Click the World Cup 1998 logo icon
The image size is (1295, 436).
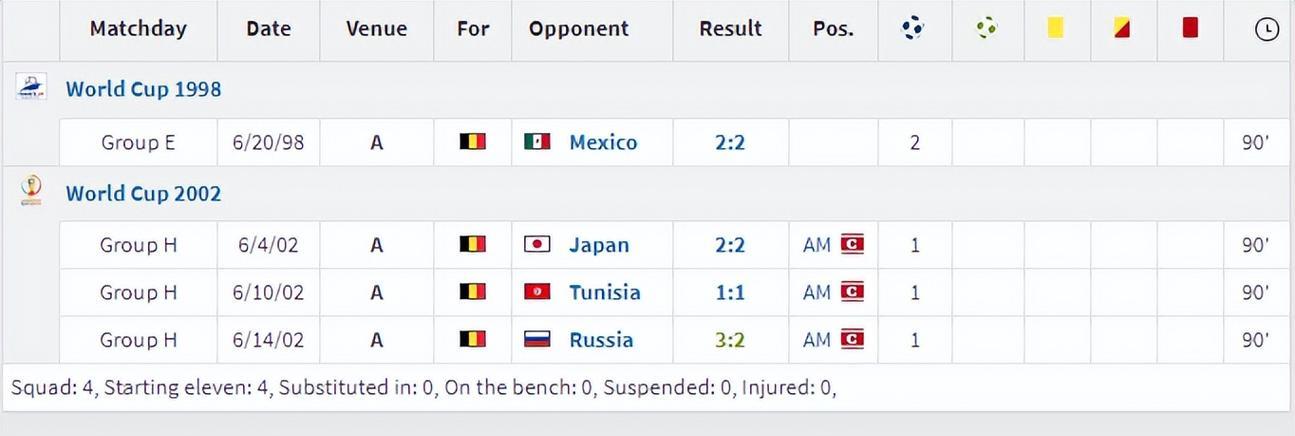(30, 87)
